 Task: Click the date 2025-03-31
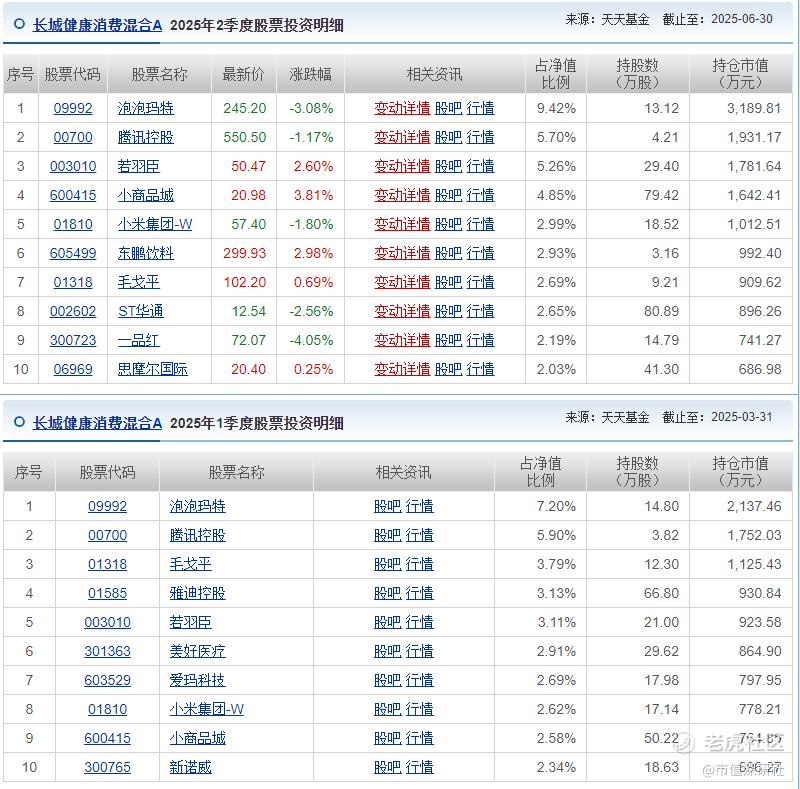pyautogui.click(x=742, y=417)
